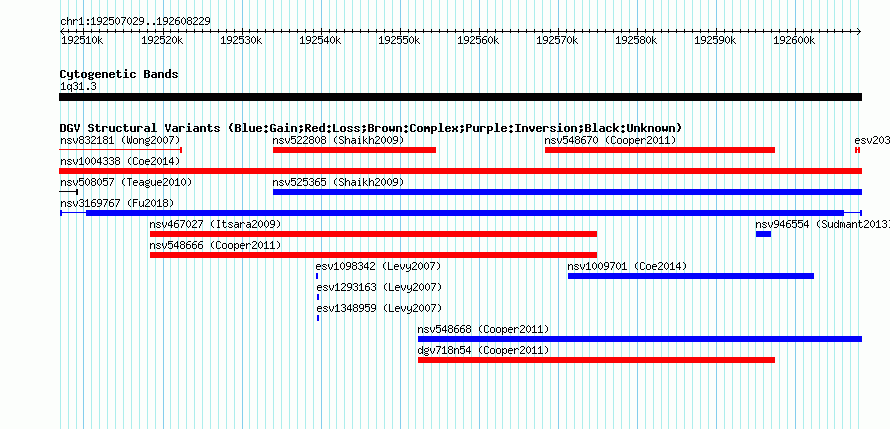
Task: Select the nsv508057 (Teague2010) label
Action: [126, 182]
